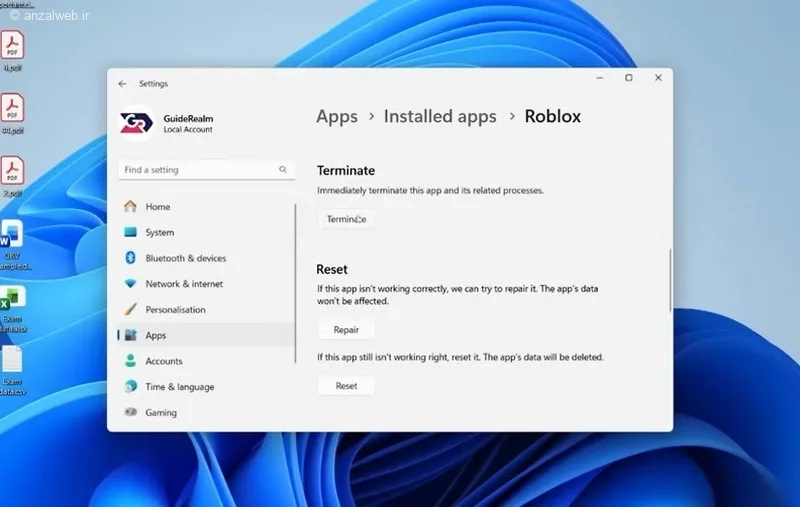Open Network & internet page
The image size is (800, 507).
tap(206, 284)
